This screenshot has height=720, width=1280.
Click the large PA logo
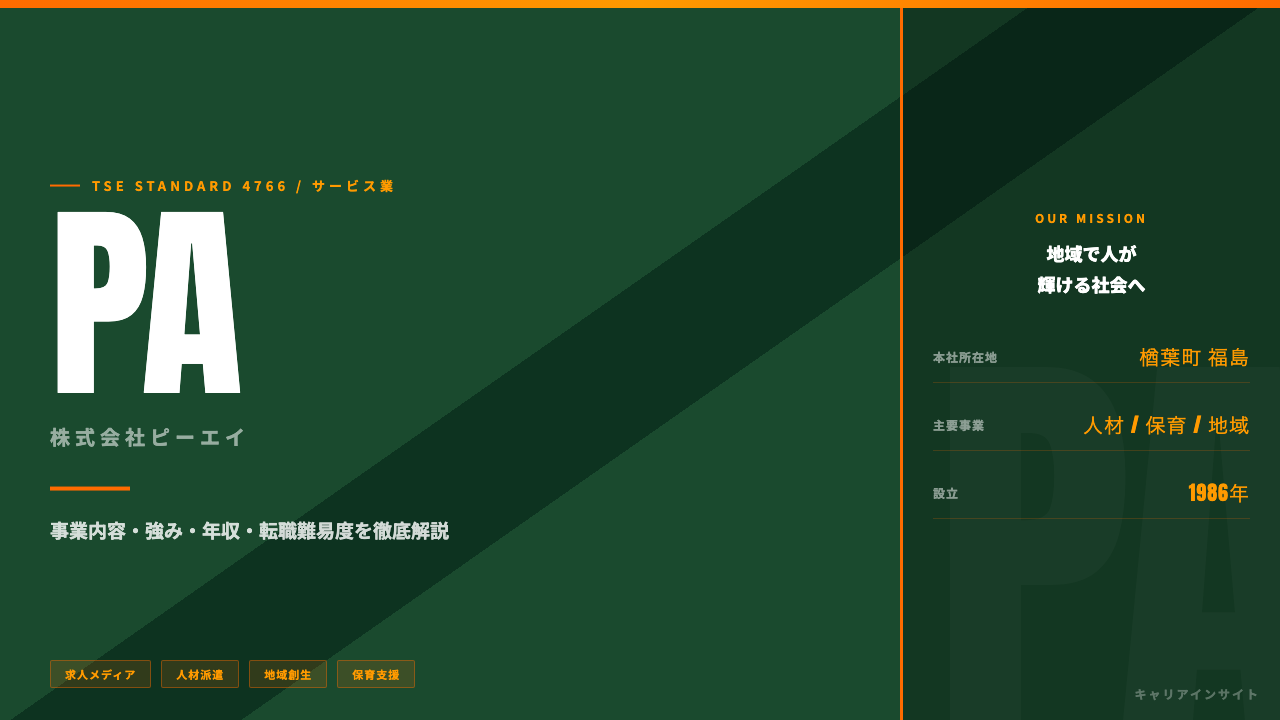click(148, 302)
